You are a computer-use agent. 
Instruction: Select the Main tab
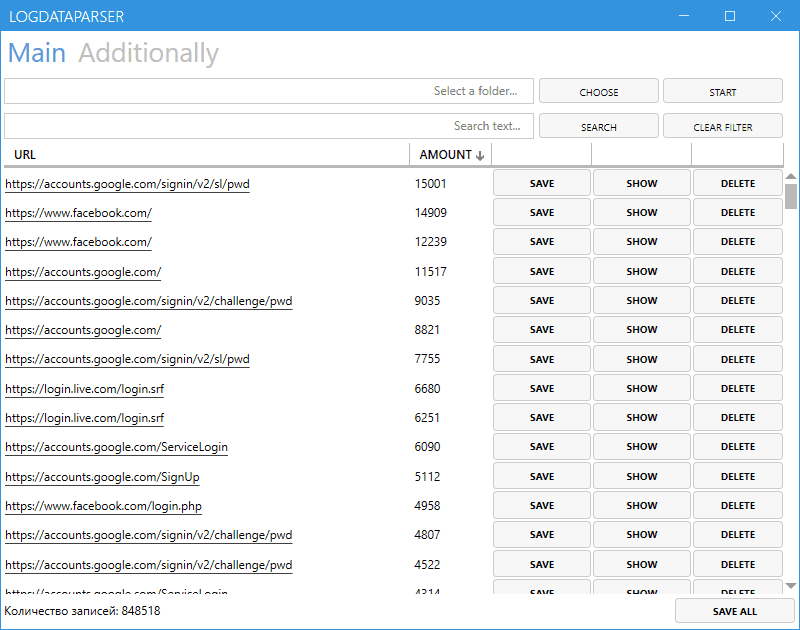[36, 53]
